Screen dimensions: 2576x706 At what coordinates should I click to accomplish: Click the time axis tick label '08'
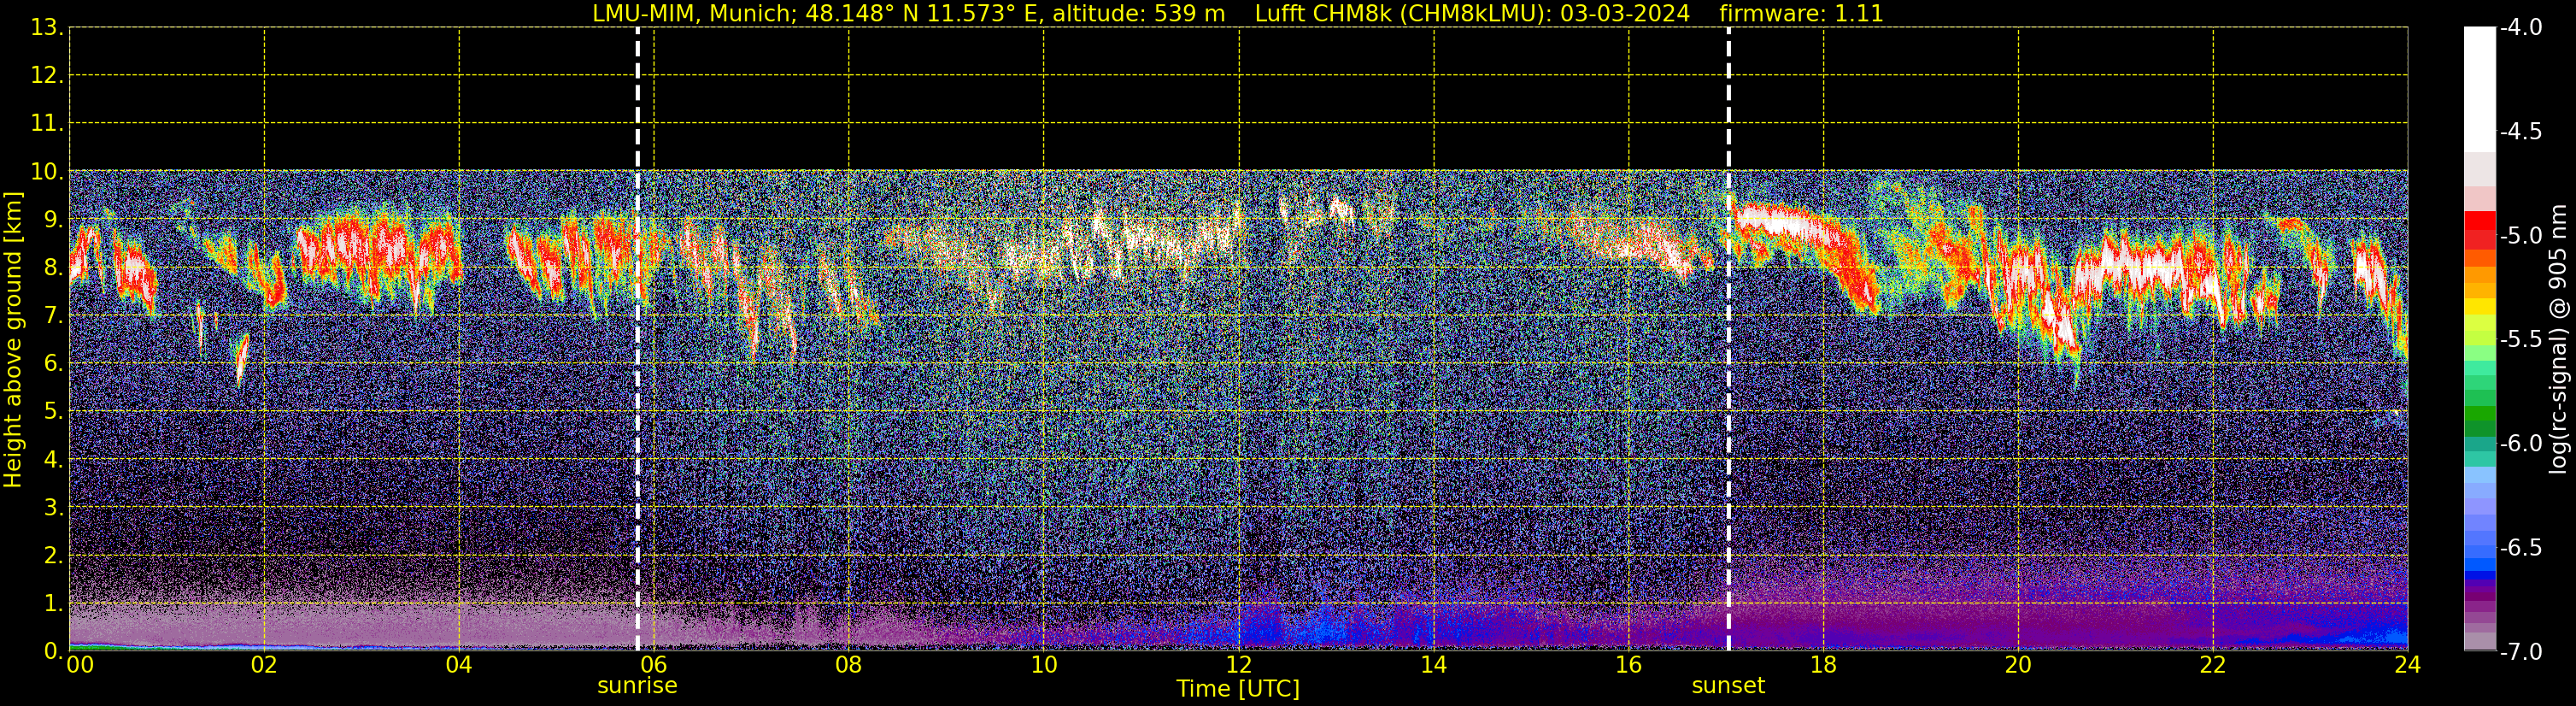pyautogui.click(x=849, y=665)
